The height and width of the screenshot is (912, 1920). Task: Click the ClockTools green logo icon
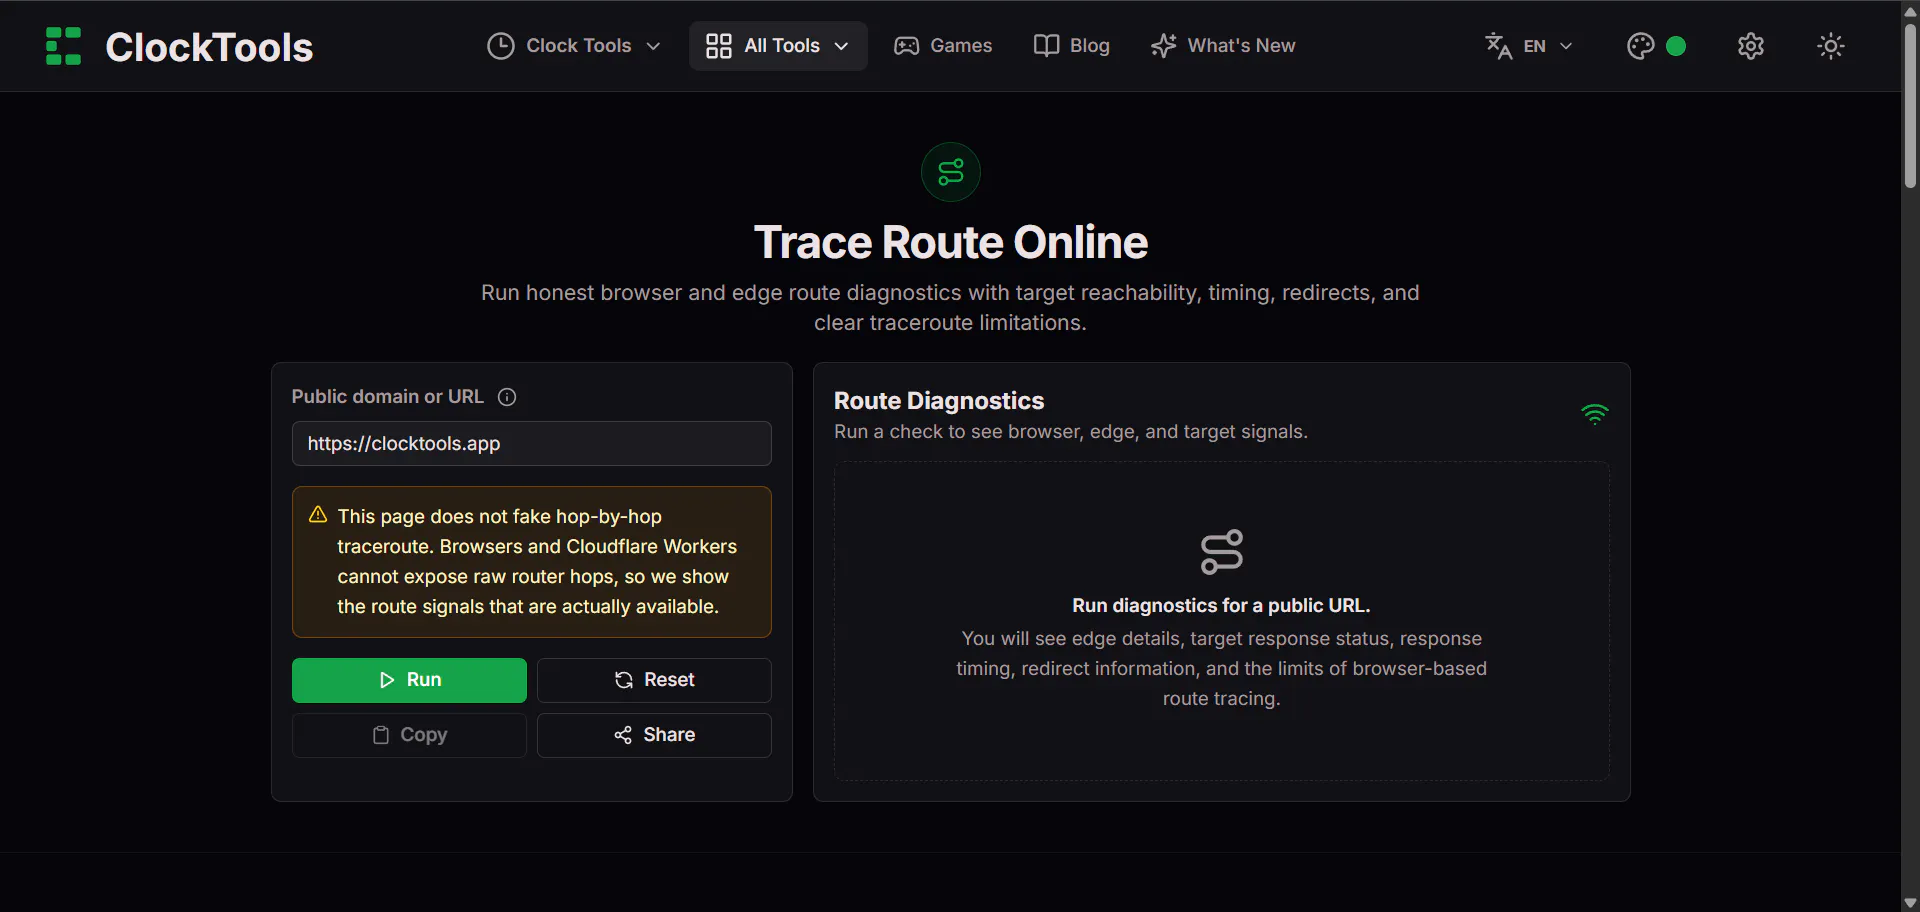(63, 46)
